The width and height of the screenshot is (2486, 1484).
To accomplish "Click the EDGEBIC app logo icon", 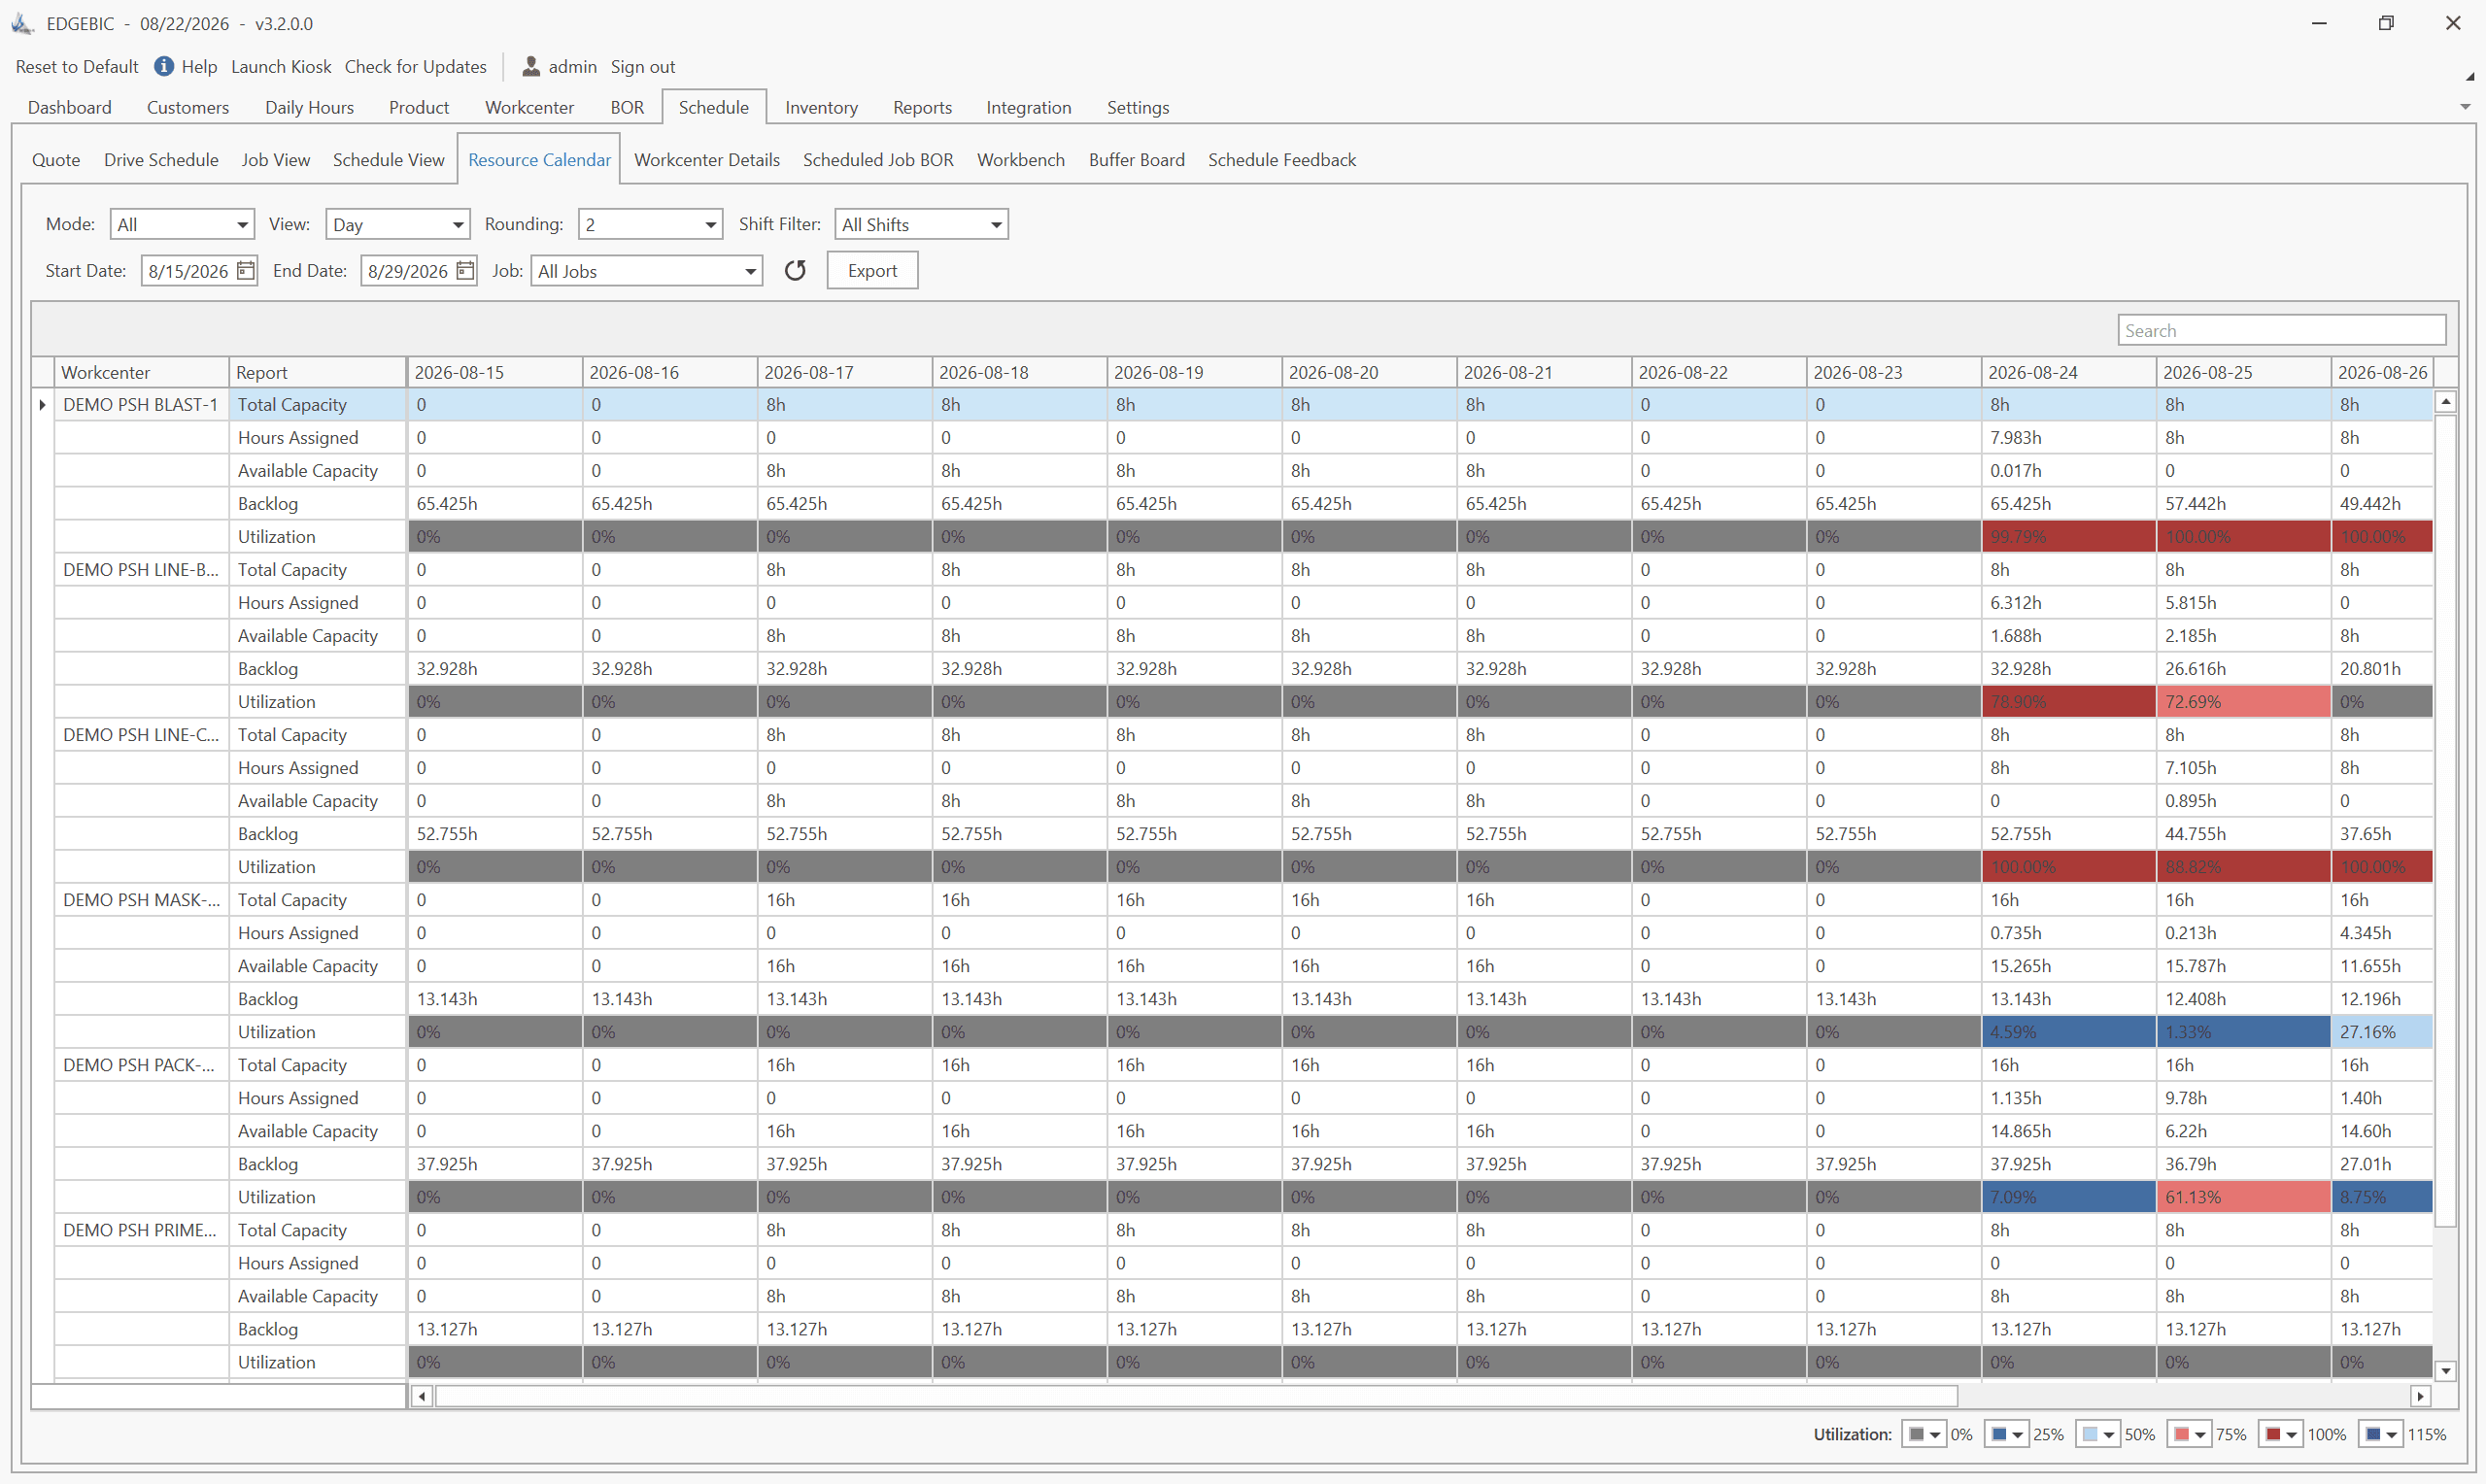I will 23,23.
